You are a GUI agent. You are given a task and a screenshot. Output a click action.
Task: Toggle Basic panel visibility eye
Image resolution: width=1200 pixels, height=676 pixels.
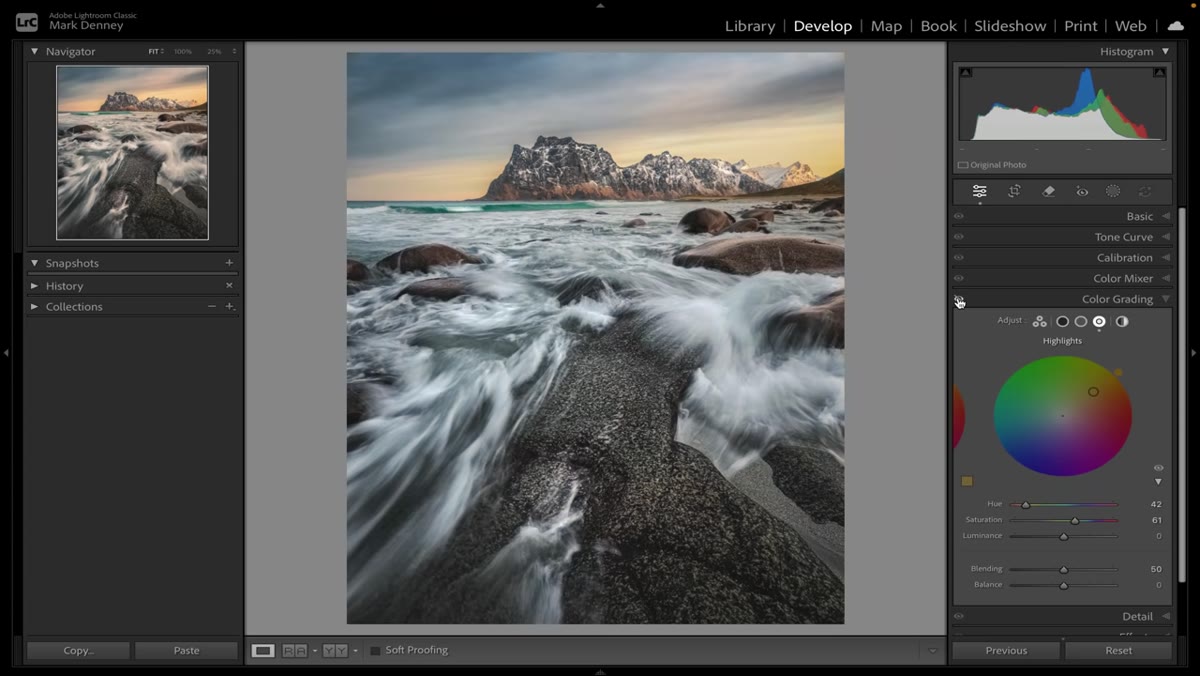point(958,216)
